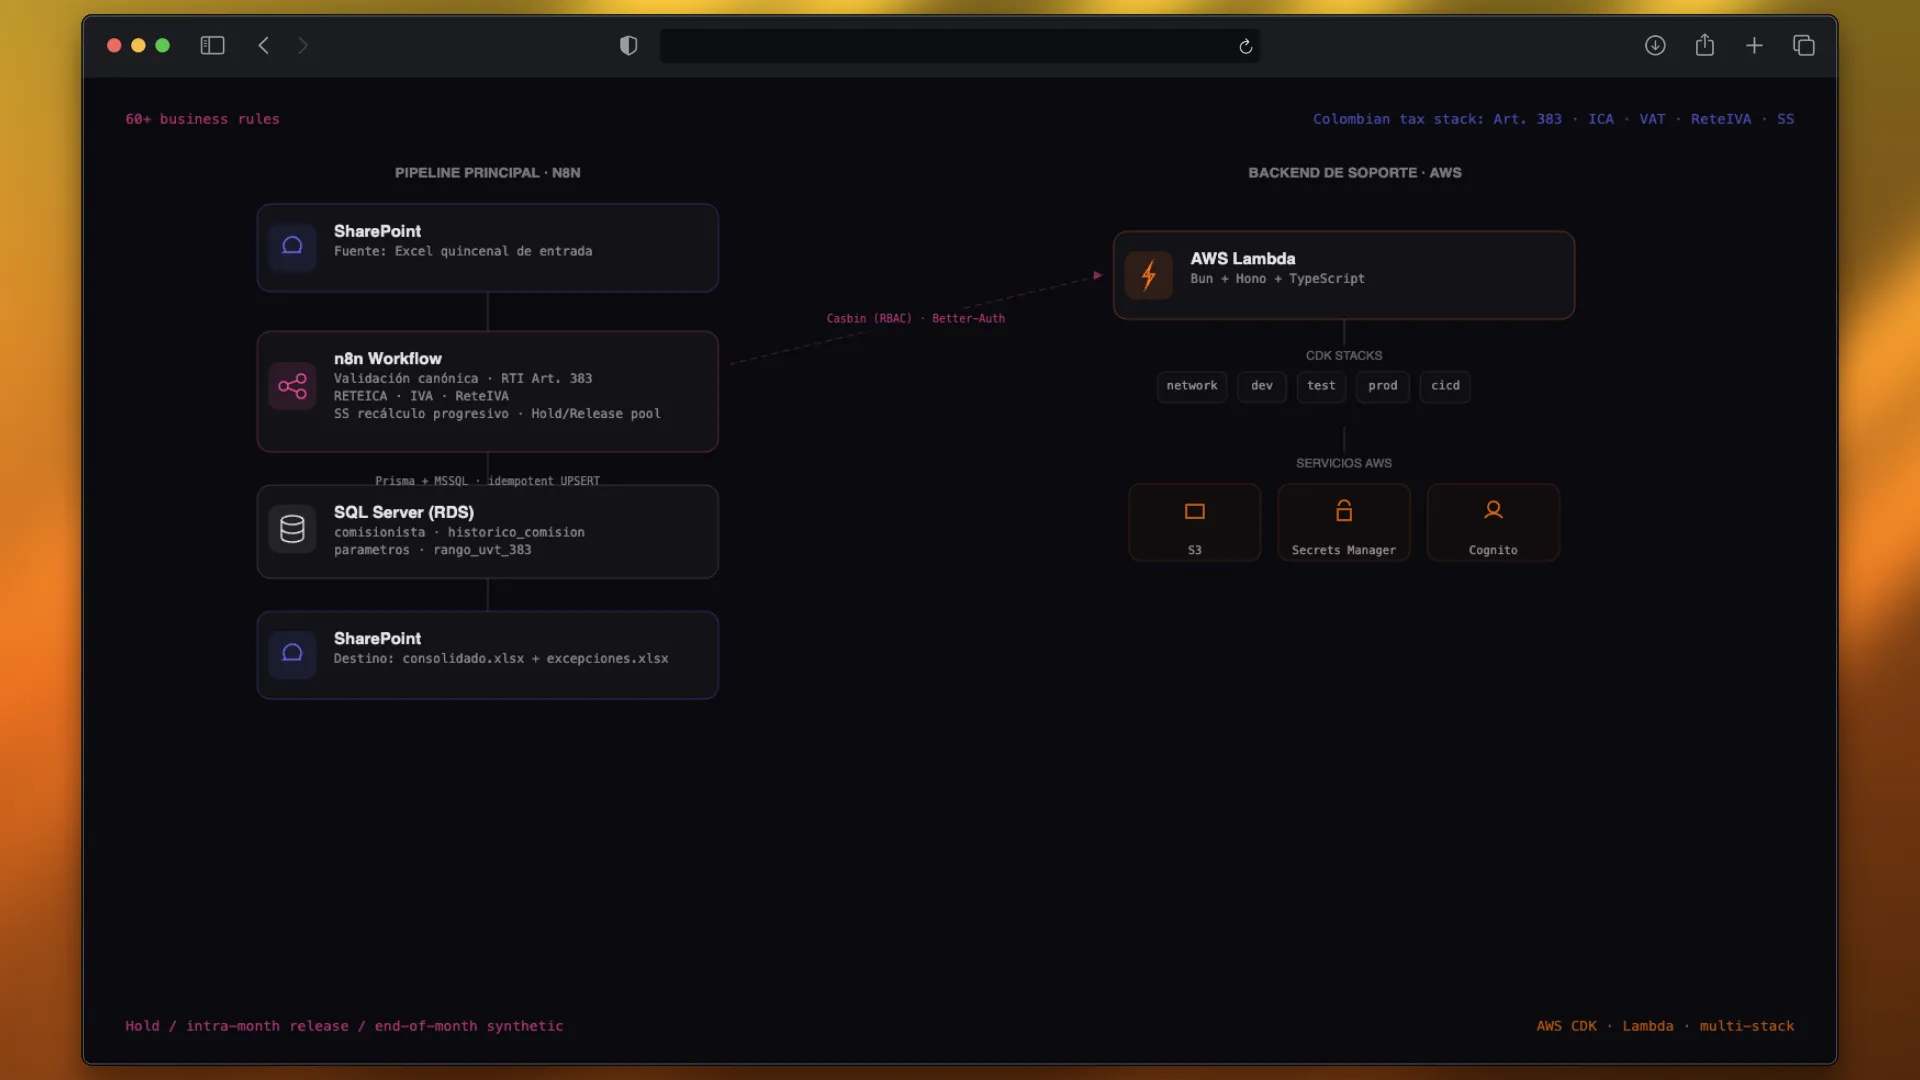Go forward with the forward arrow
Viewport: 1920px width, 1080px height.
point(303,46)
